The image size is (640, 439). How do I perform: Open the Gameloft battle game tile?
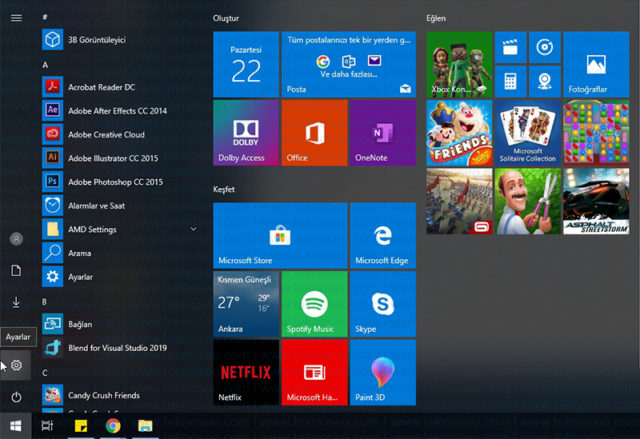click(x=459, y=202)
